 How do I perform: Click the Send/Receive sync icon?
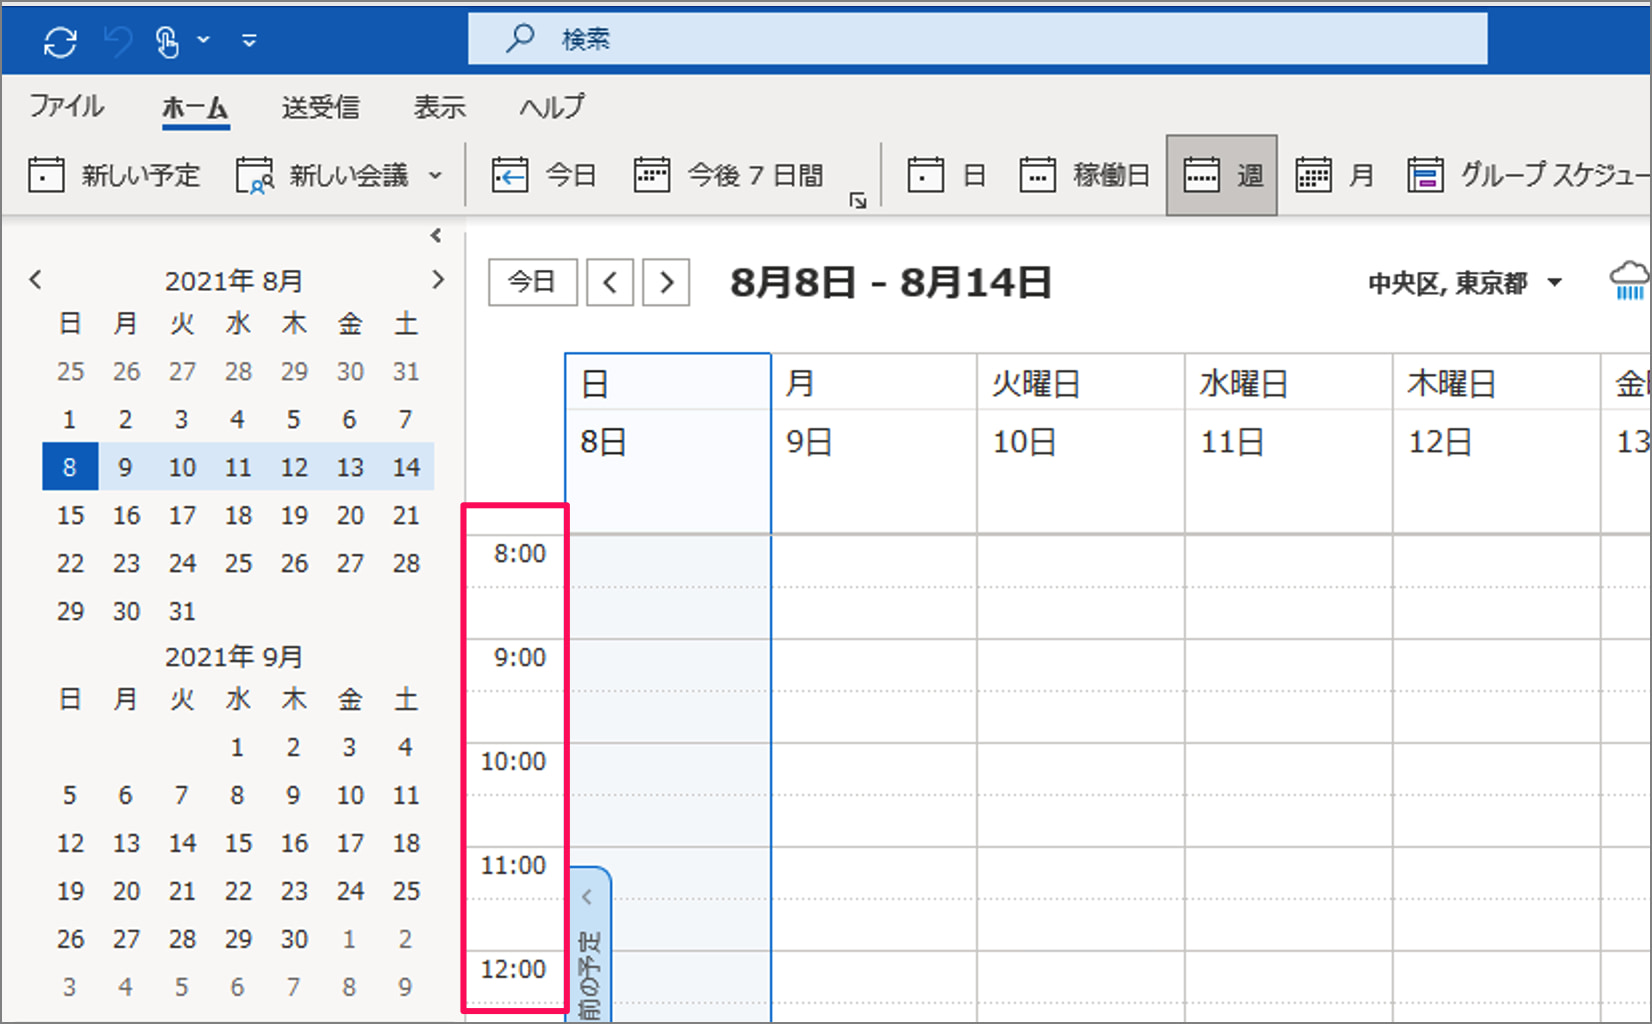60,40
